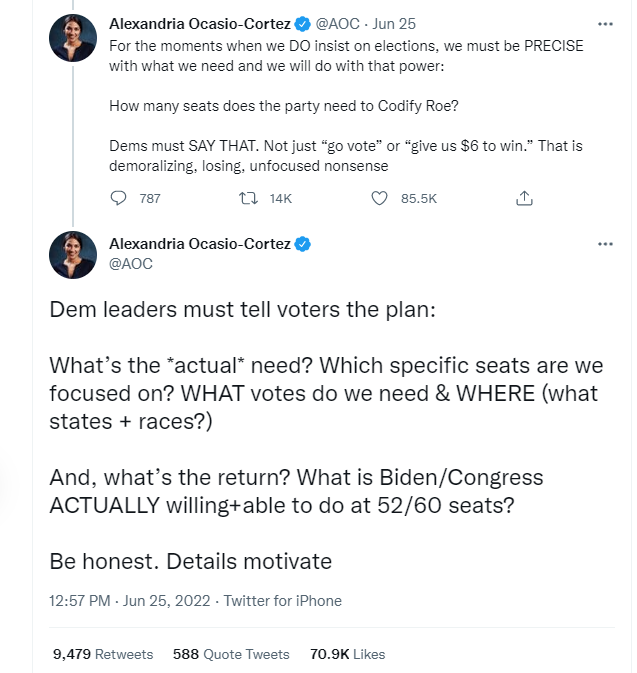The height and width of the screenshot is (673, 637).
Task: View the 70.9K Likes list
Action: point(347,654)
